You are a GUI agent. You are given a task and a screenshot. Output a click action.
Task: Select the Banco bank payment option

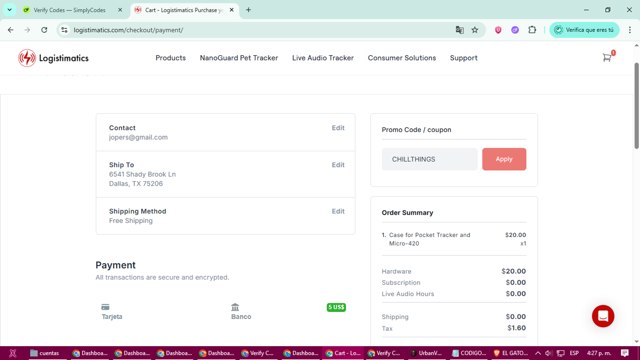tap(241, 311)
